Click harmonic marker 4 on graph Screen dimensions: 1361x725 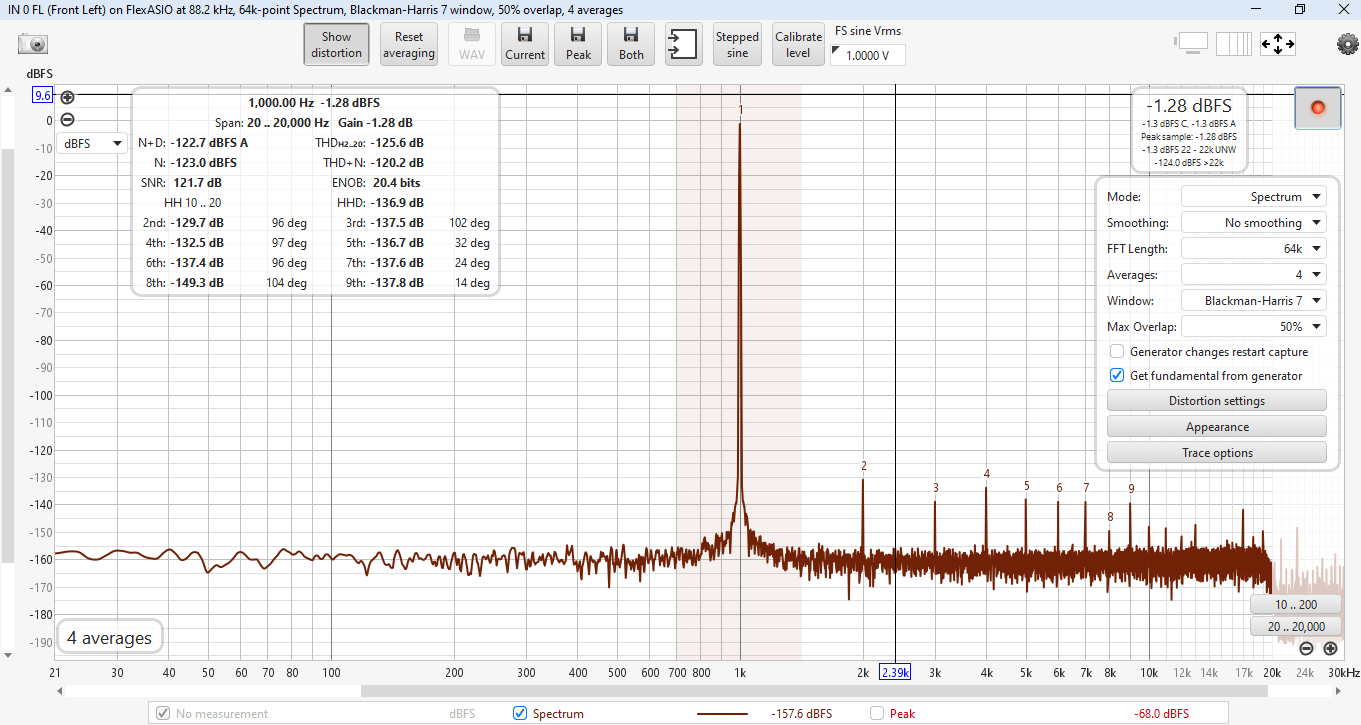(x=986, y=474)
